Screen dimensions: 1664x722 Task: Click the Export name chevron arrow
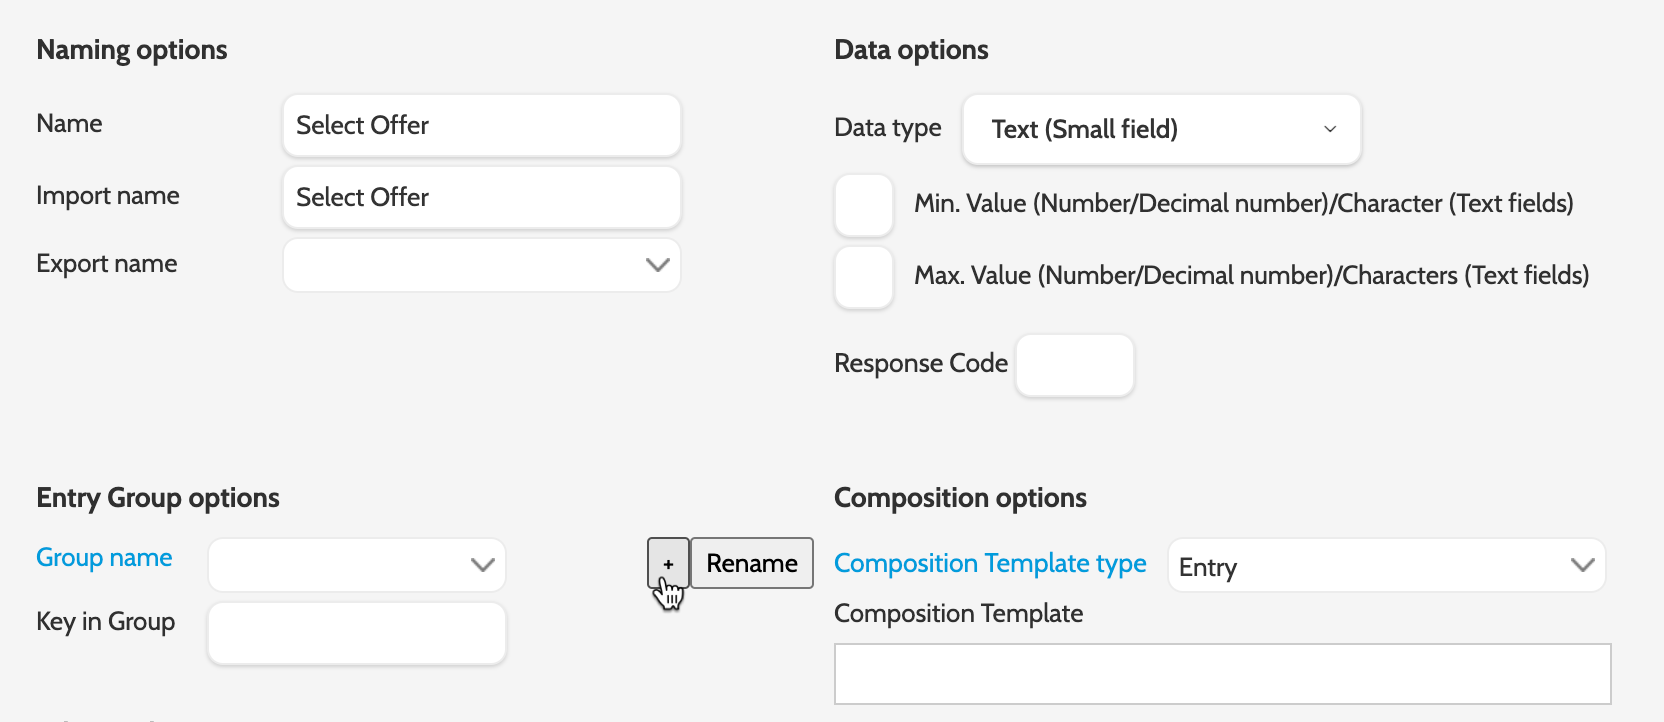tap(657, 265)
